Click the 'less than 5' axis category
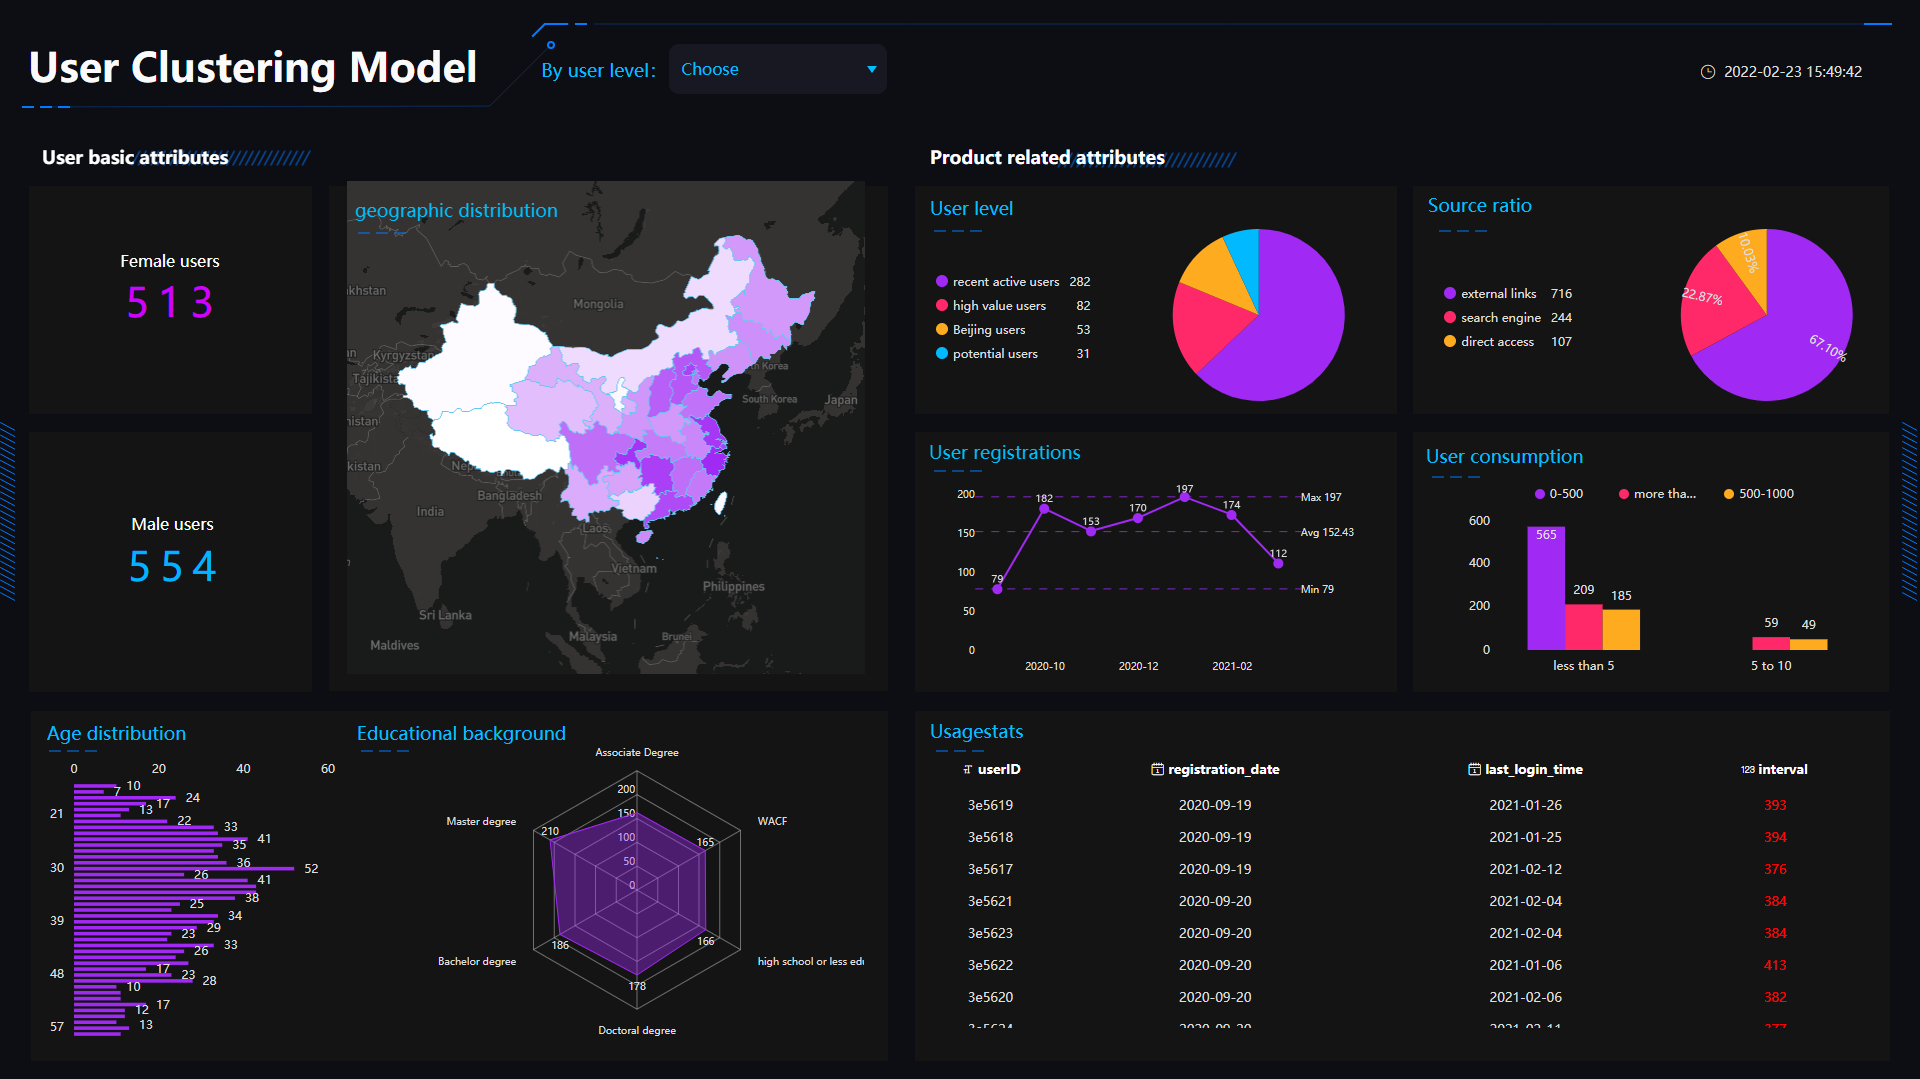The height and width of the screenshot is (1079, 1920). click(1583, 666)
